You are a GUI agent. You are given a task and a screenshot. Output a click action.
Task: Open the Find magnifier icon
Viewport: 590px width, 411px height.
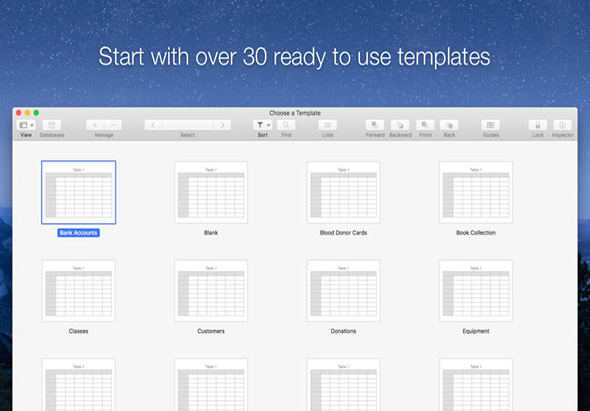click(x=286, y=125)
